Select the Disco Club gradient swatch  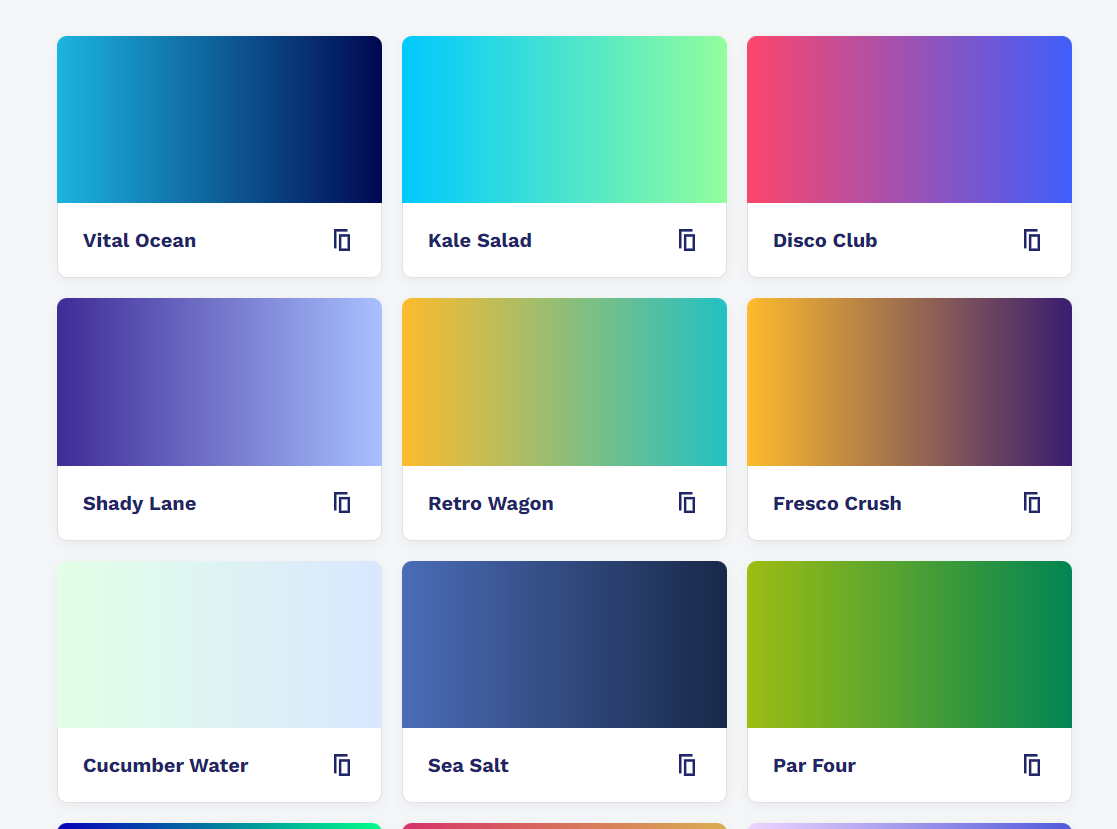point(909,120)
